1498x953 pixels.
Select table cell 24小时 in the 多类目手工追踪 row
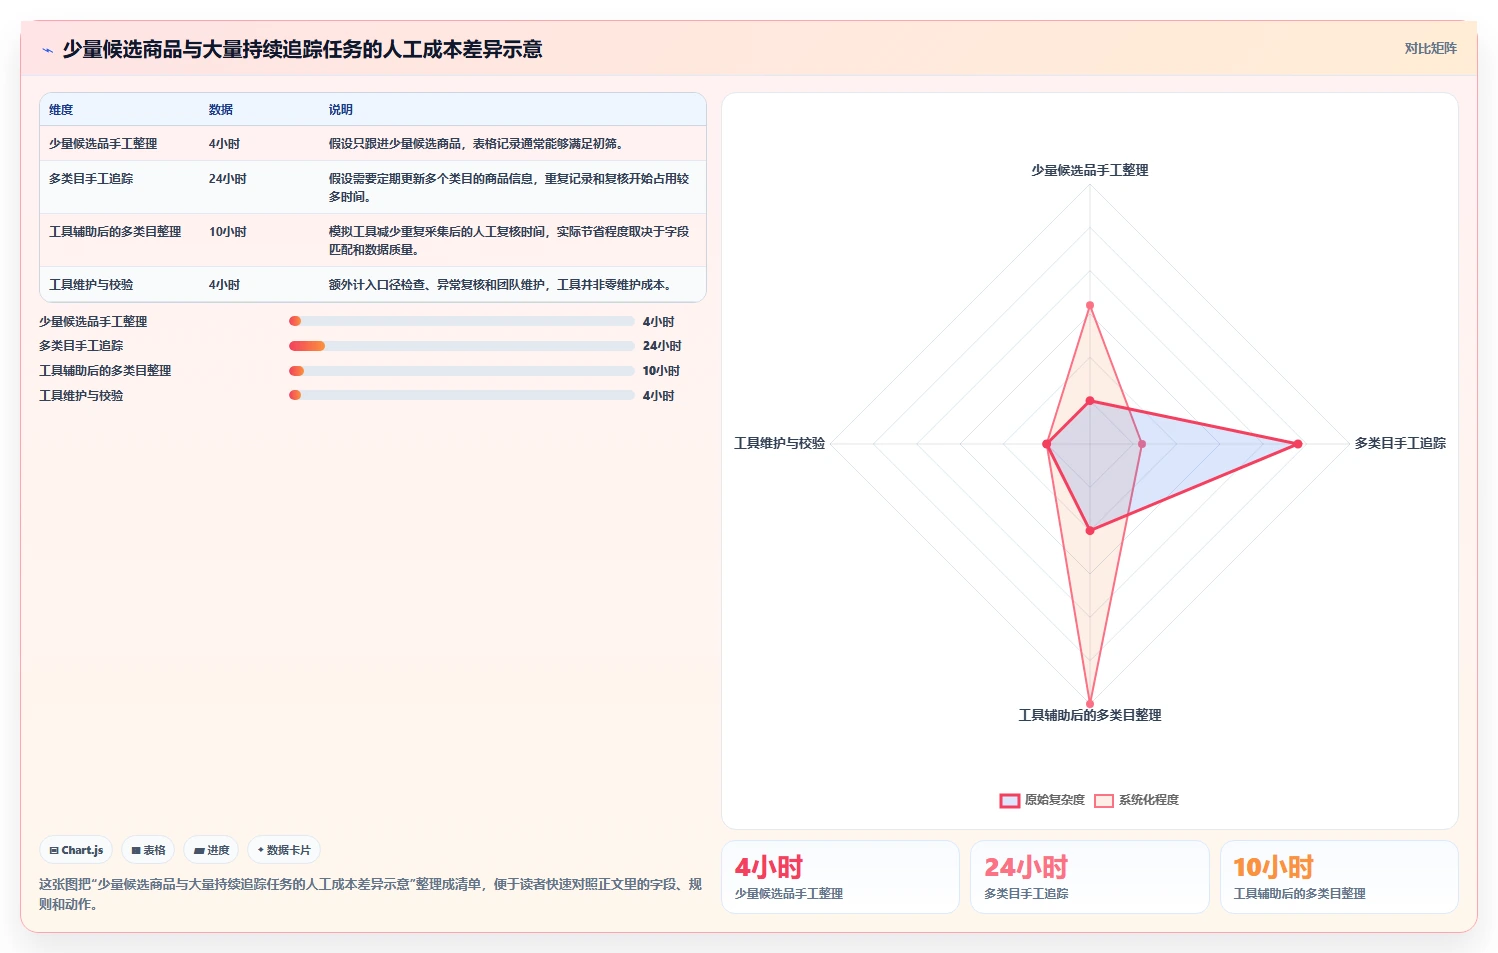pyautogui.click(x=227, y=179)
